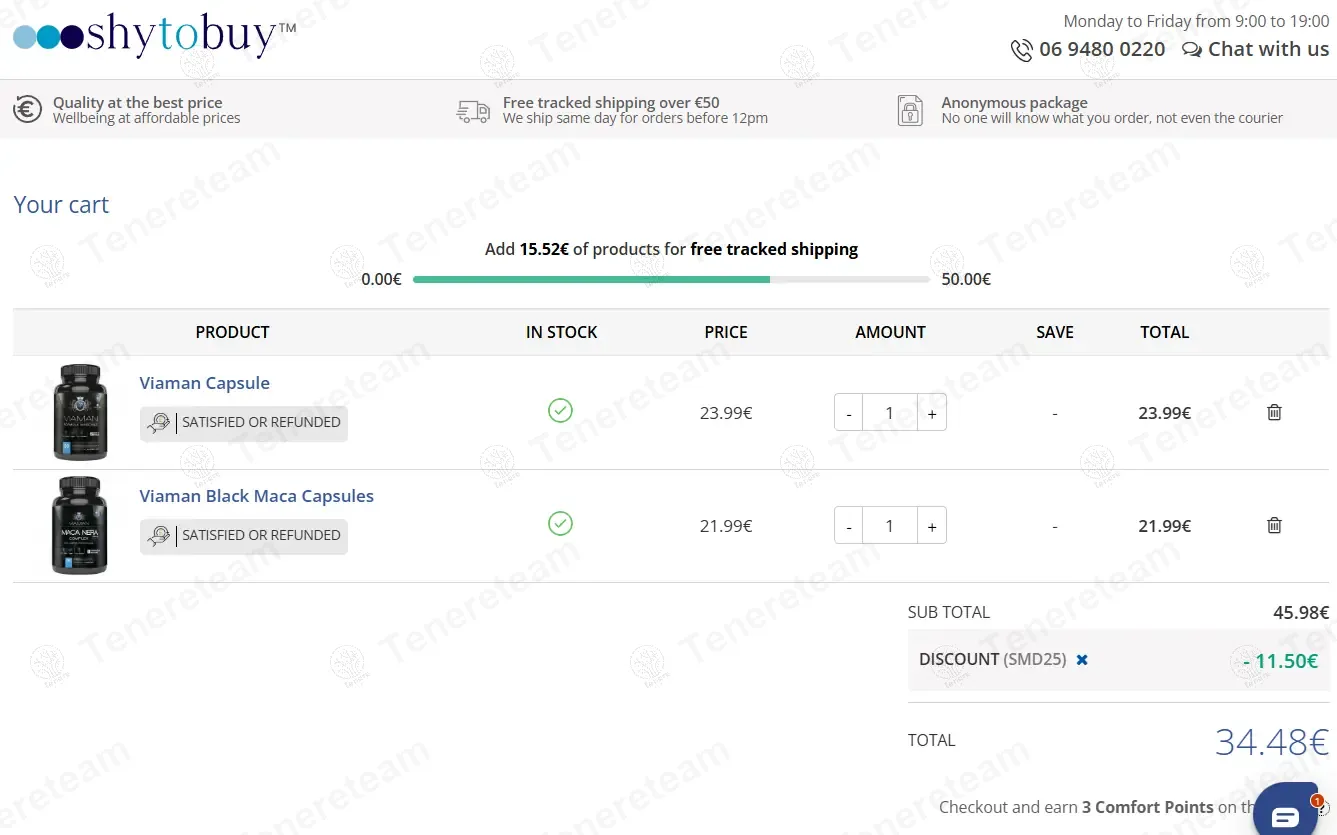This screenshot has height=835, width=1337.
Task: Delete Black Maca Capsules with trash icon
Action: [1274, 525]
